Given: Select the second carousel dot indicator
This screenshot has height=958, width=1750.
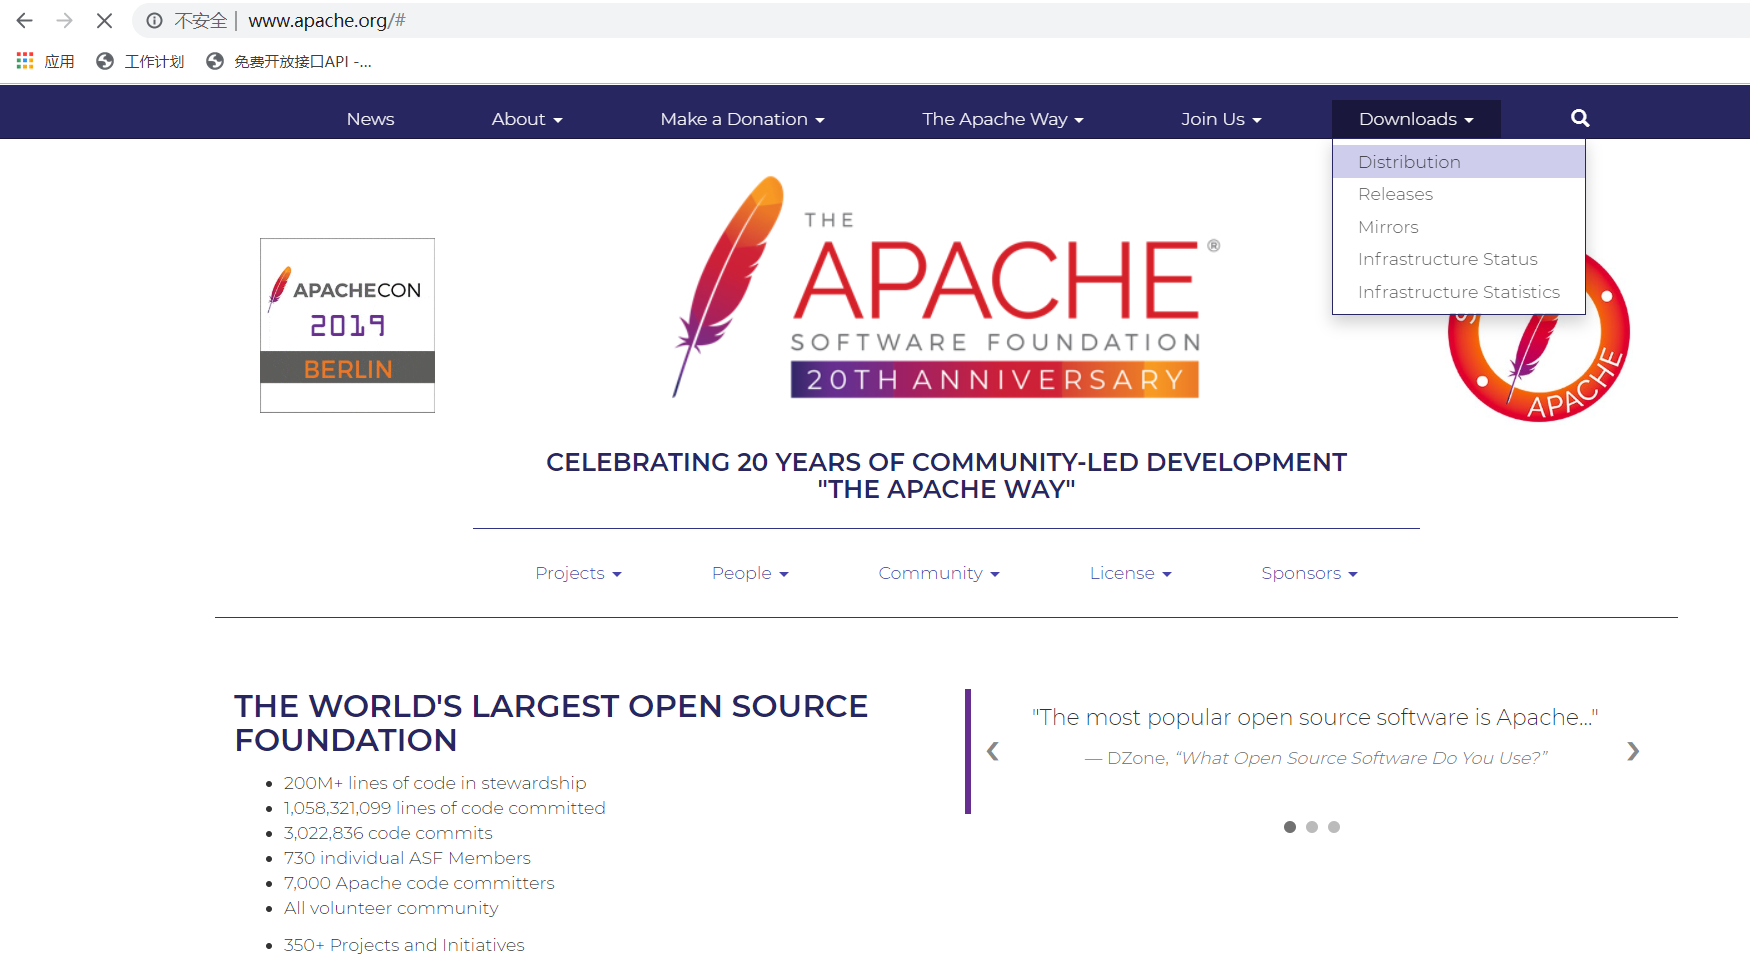Looking at the screenshot, I should [x=1312, y=827].
